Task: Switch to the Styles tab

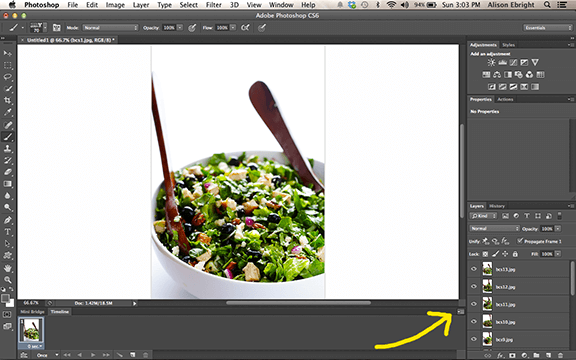Action: [508, 45]
